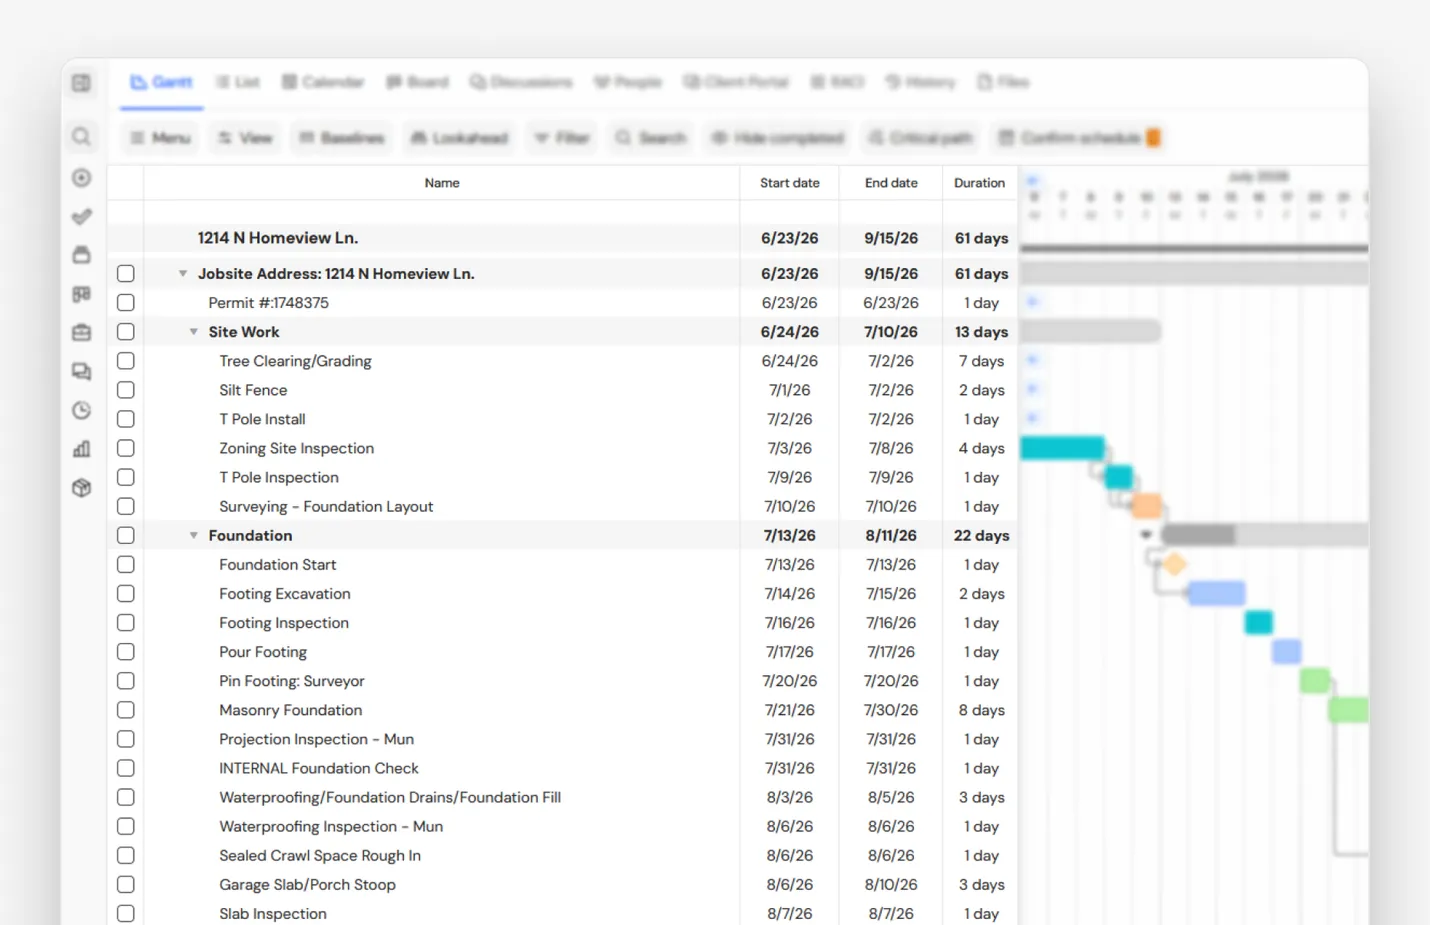Select the orange Foundation Start milestone diamond

pos(1174,565)
